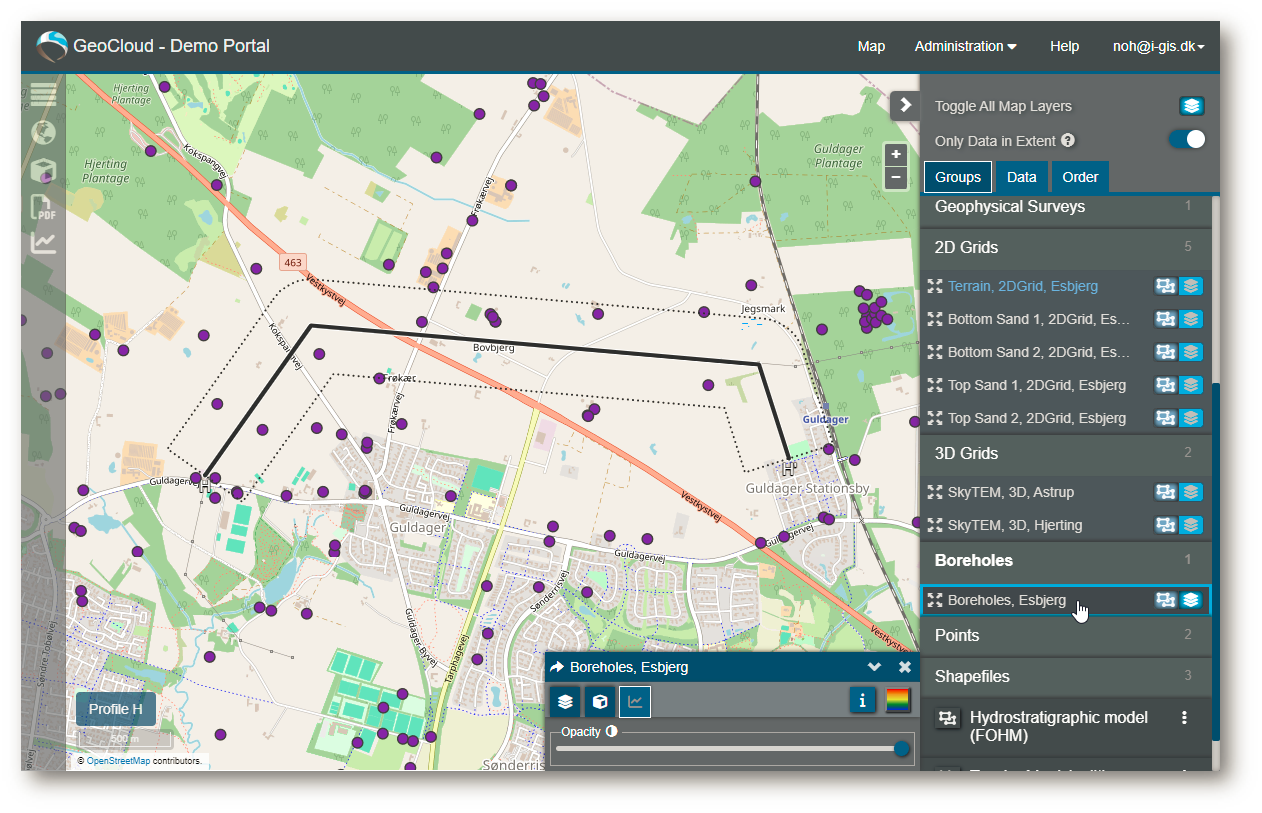Collapse the Boreholes group header
This screenshot has width=1262, height=813.
[1065, 560]
